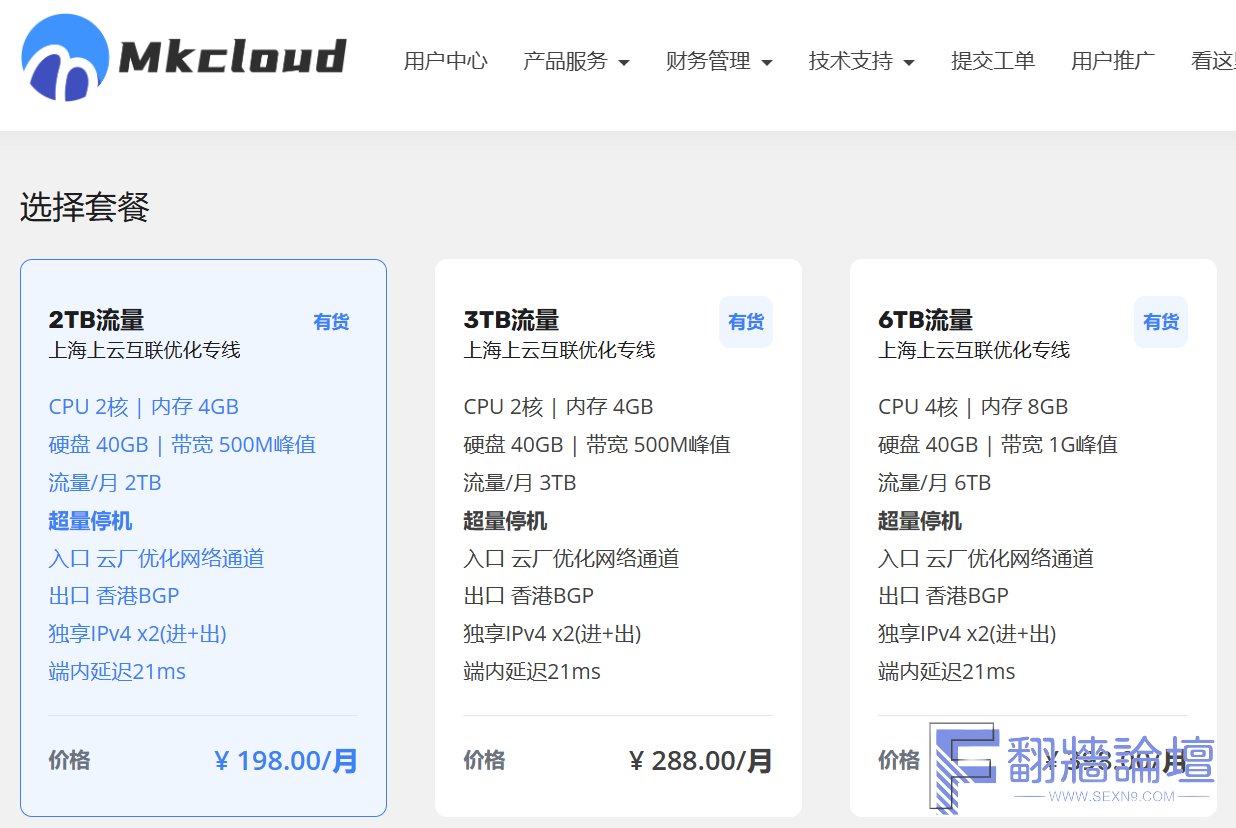This screenshot has width=1236, height=828.
Task: Click the ¥288.00/月 price
Action: [x=701, y=761]
